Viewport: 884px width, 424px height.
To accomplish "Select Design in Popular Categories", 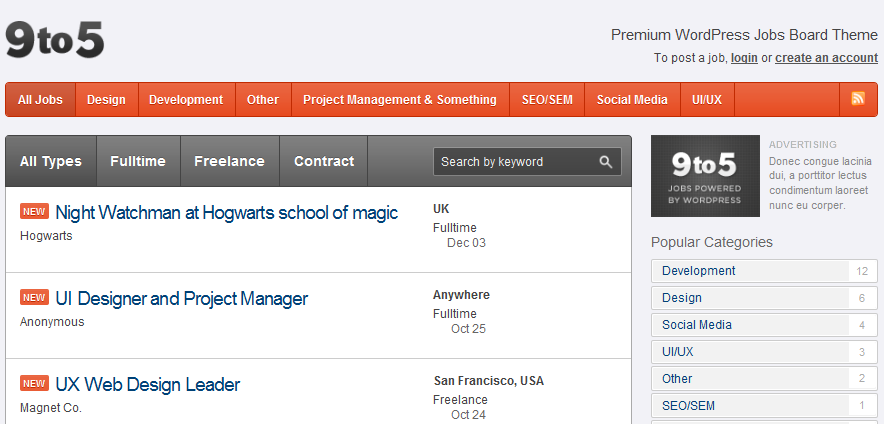I will [x=764, y=298].
